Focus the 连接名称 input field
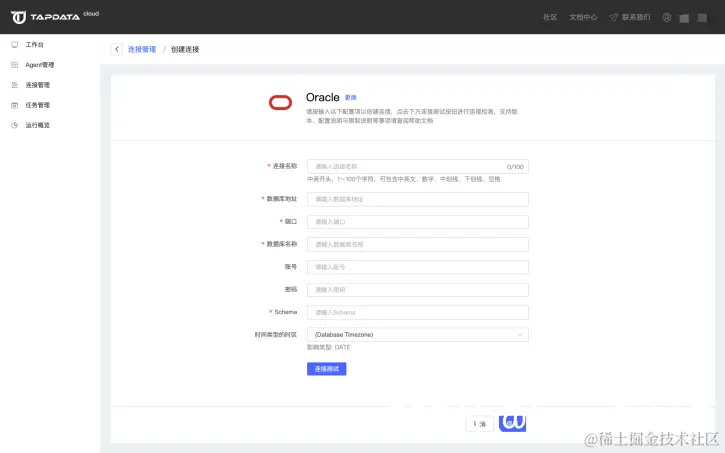This screenshot has width=725, height=453. point(418,166)
